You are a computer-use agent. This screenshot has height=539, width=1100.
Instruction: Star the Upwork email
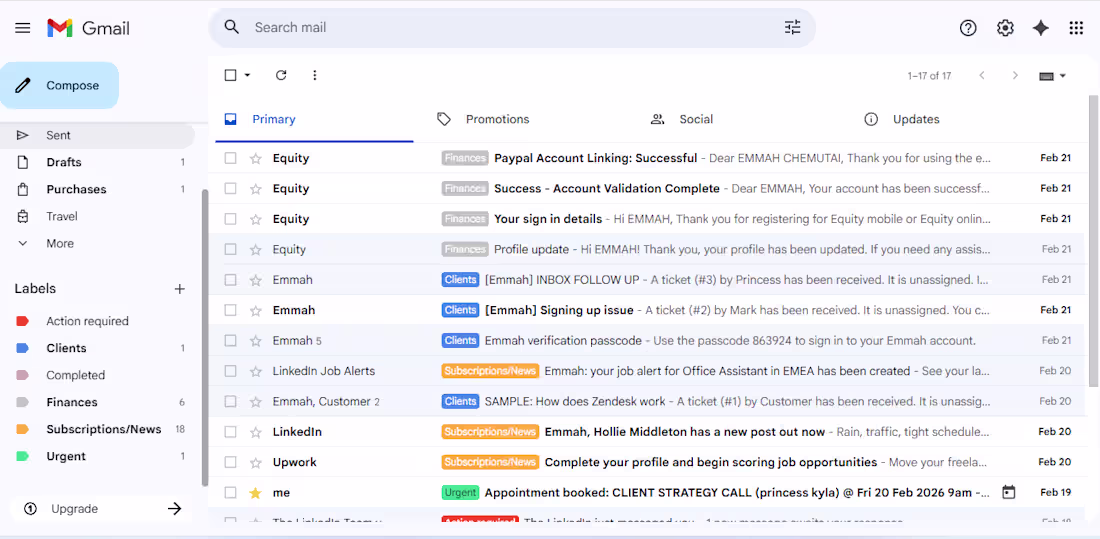point(255,463)
